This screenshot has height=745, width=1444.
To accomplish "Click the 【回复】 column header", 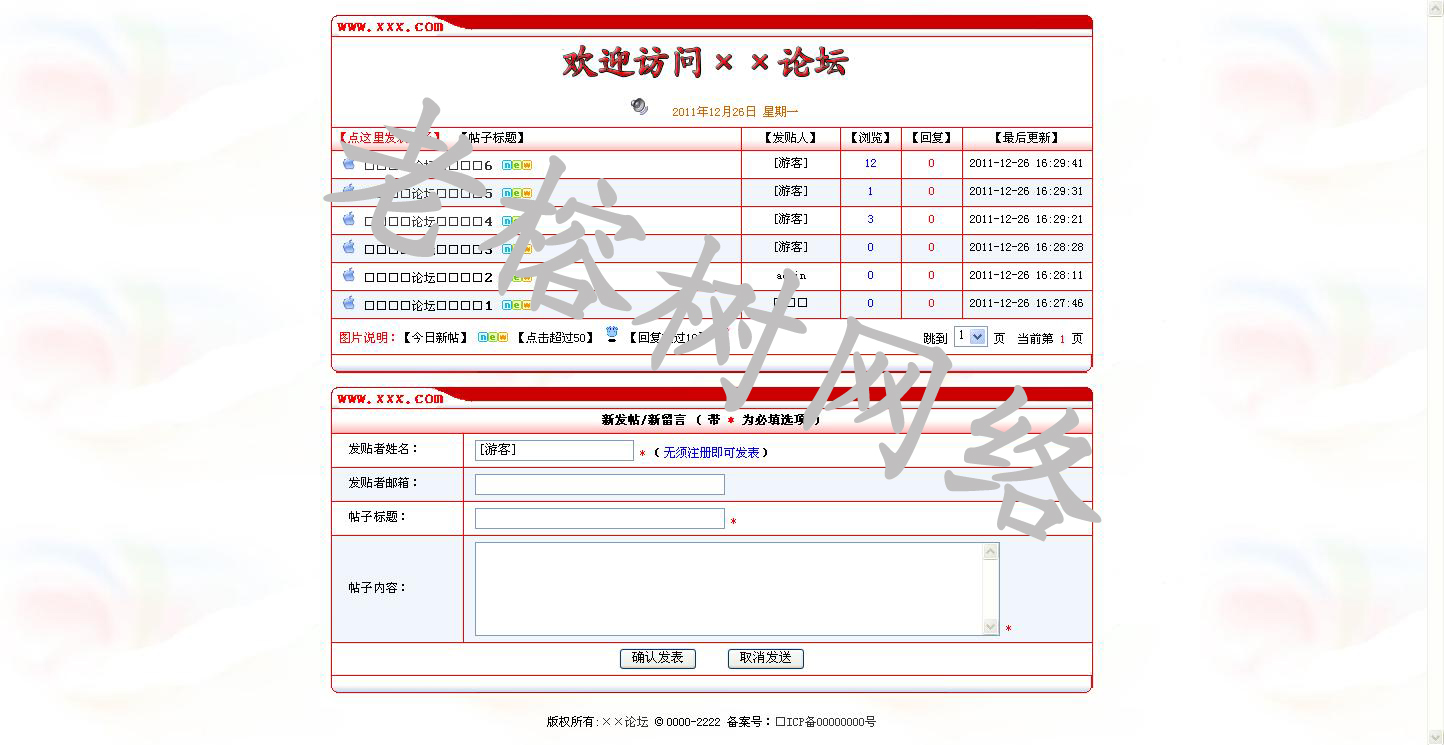I will [931, 138].
